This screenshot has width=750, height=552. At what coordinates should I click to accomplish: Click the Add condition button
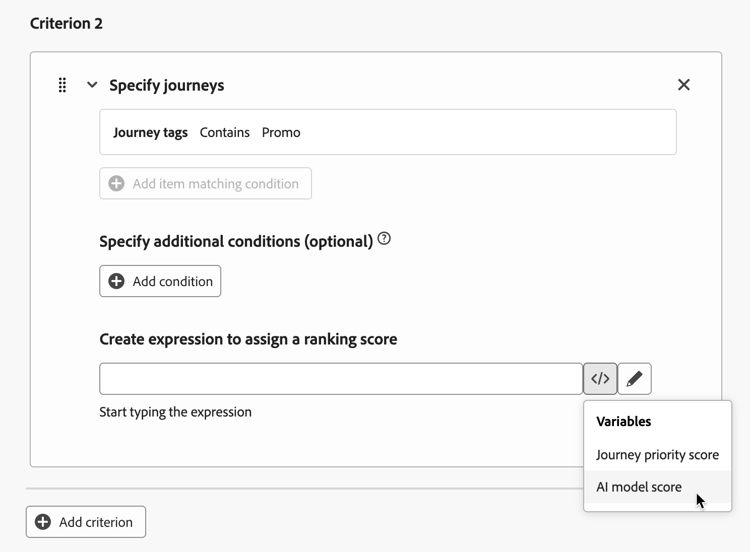tap(160, 281)
